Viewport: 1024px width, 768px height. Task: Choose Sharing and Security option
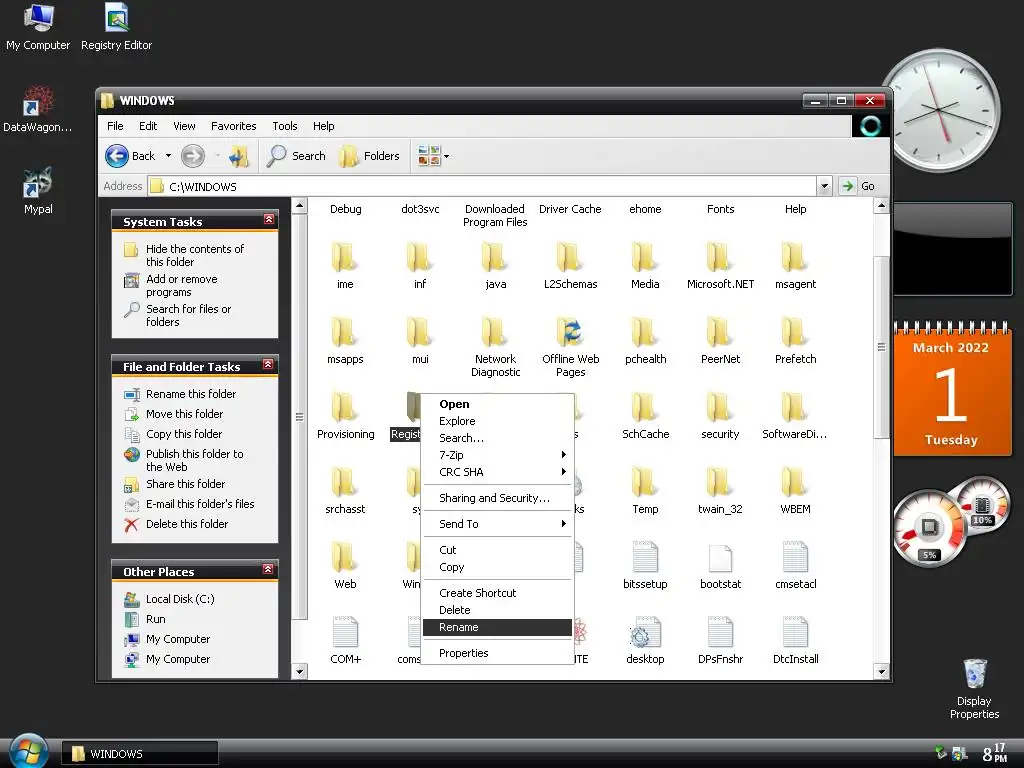pyautogui.click(x=498, y=498)
